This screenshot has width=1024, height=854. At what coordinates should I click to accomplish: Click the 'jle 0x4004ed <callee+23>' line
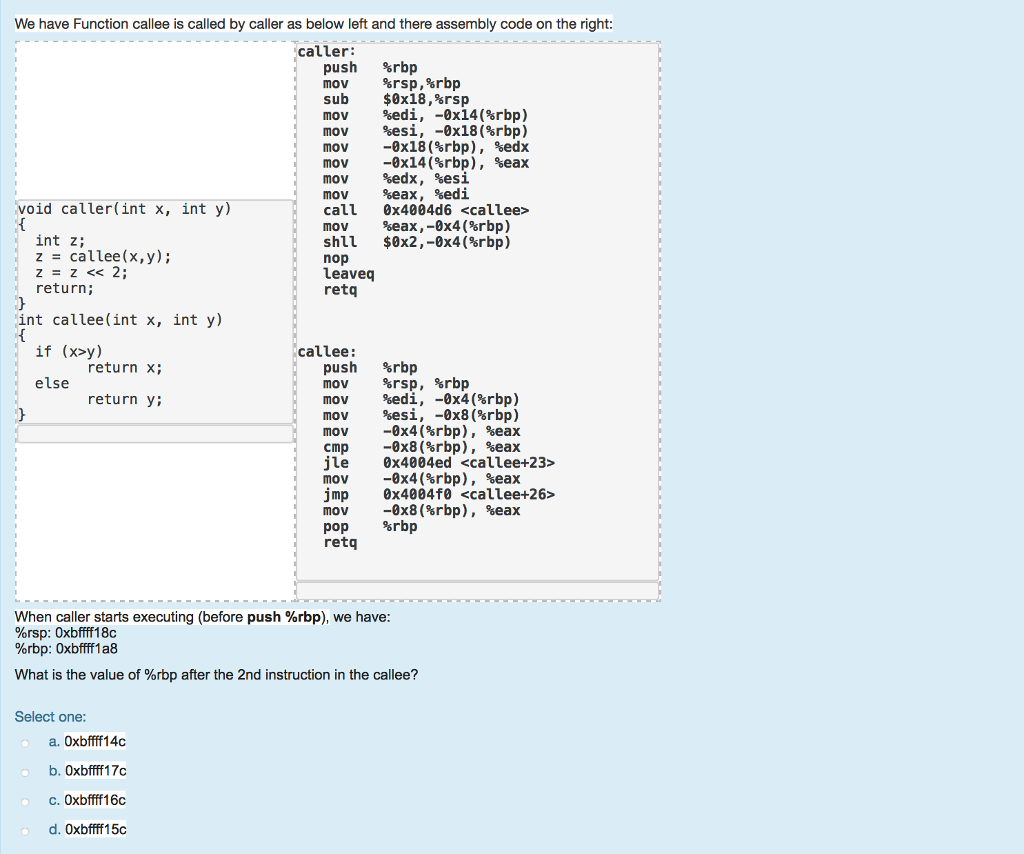pos(439,463)
